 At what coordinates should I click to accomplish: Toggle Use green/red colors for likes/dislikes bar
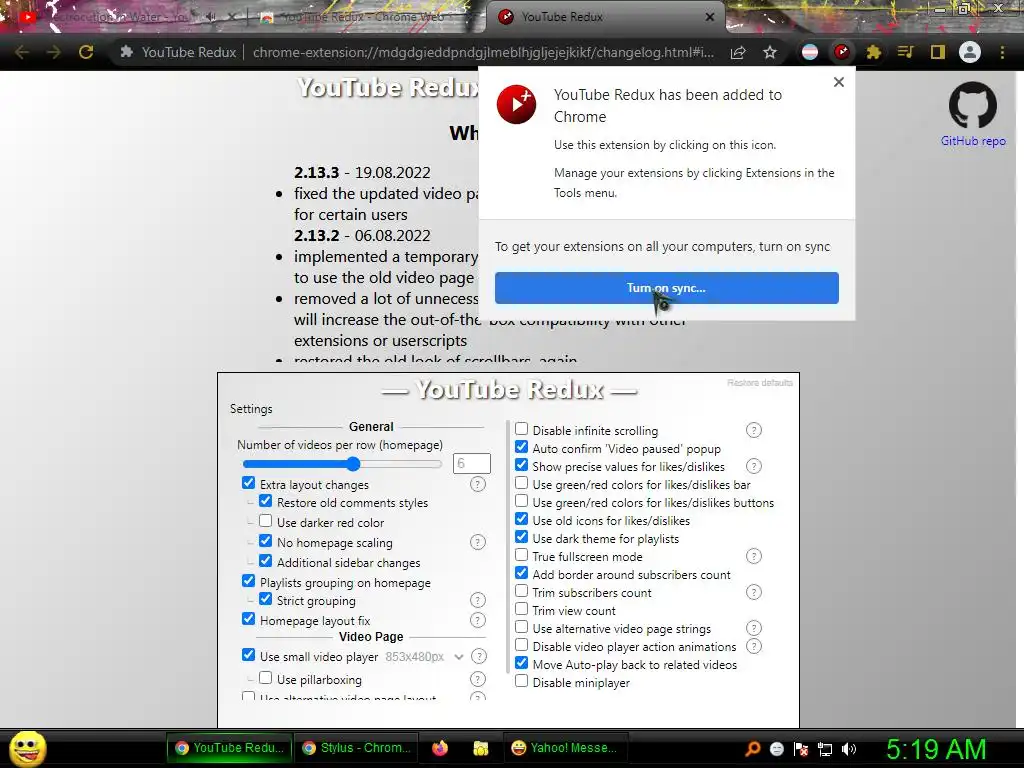(521, 483)
